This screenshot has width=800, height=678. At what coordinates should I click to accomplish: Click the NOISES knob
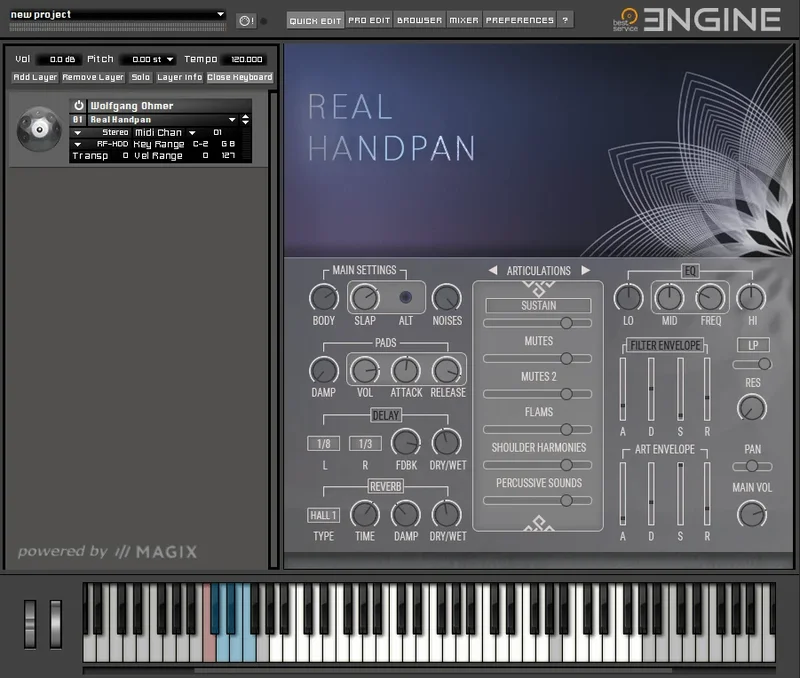[447, 298]
